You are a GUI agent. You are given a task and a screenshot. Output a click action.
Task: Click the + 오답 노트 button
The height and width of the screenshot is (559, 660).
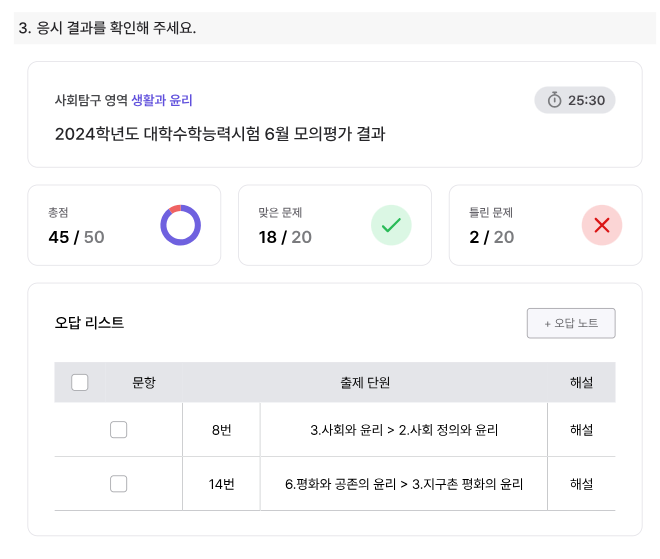click(x=571, y=323)
